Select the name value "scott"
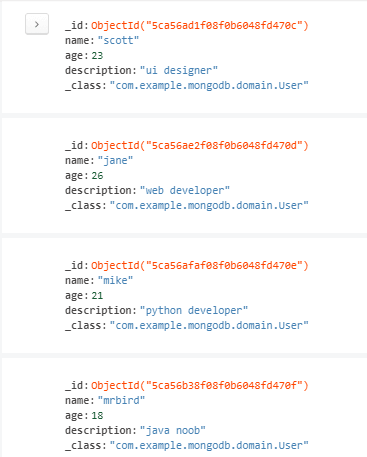 click(x=118, y=40)
